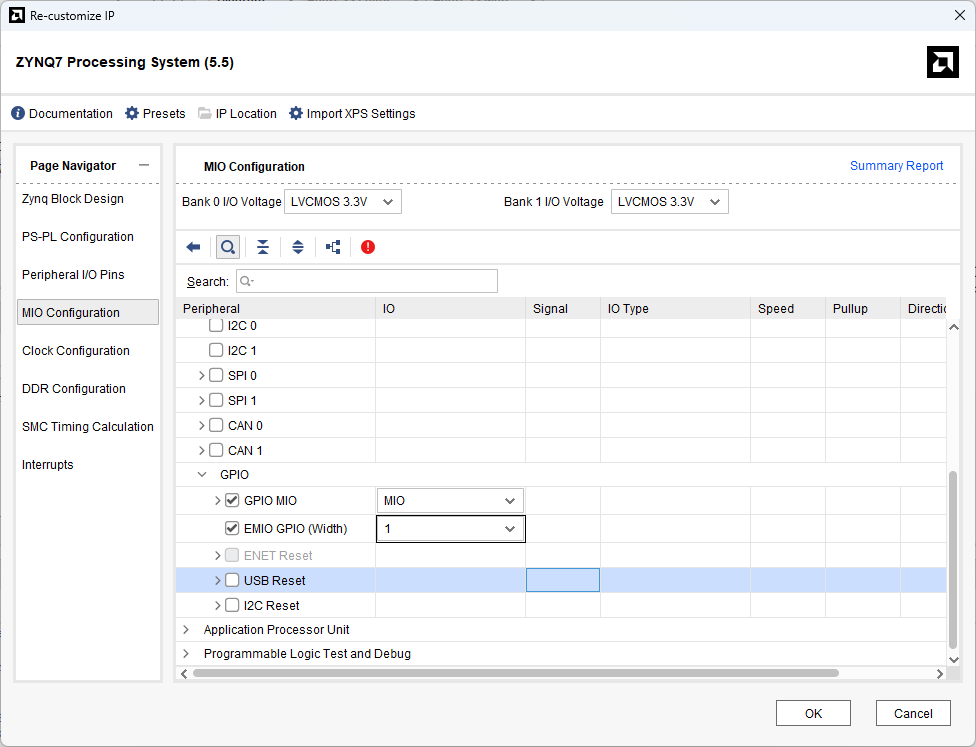Screen dimensions: 976x747
Task: Open the EMIO GPIO width dropdown
Action: 450,529
